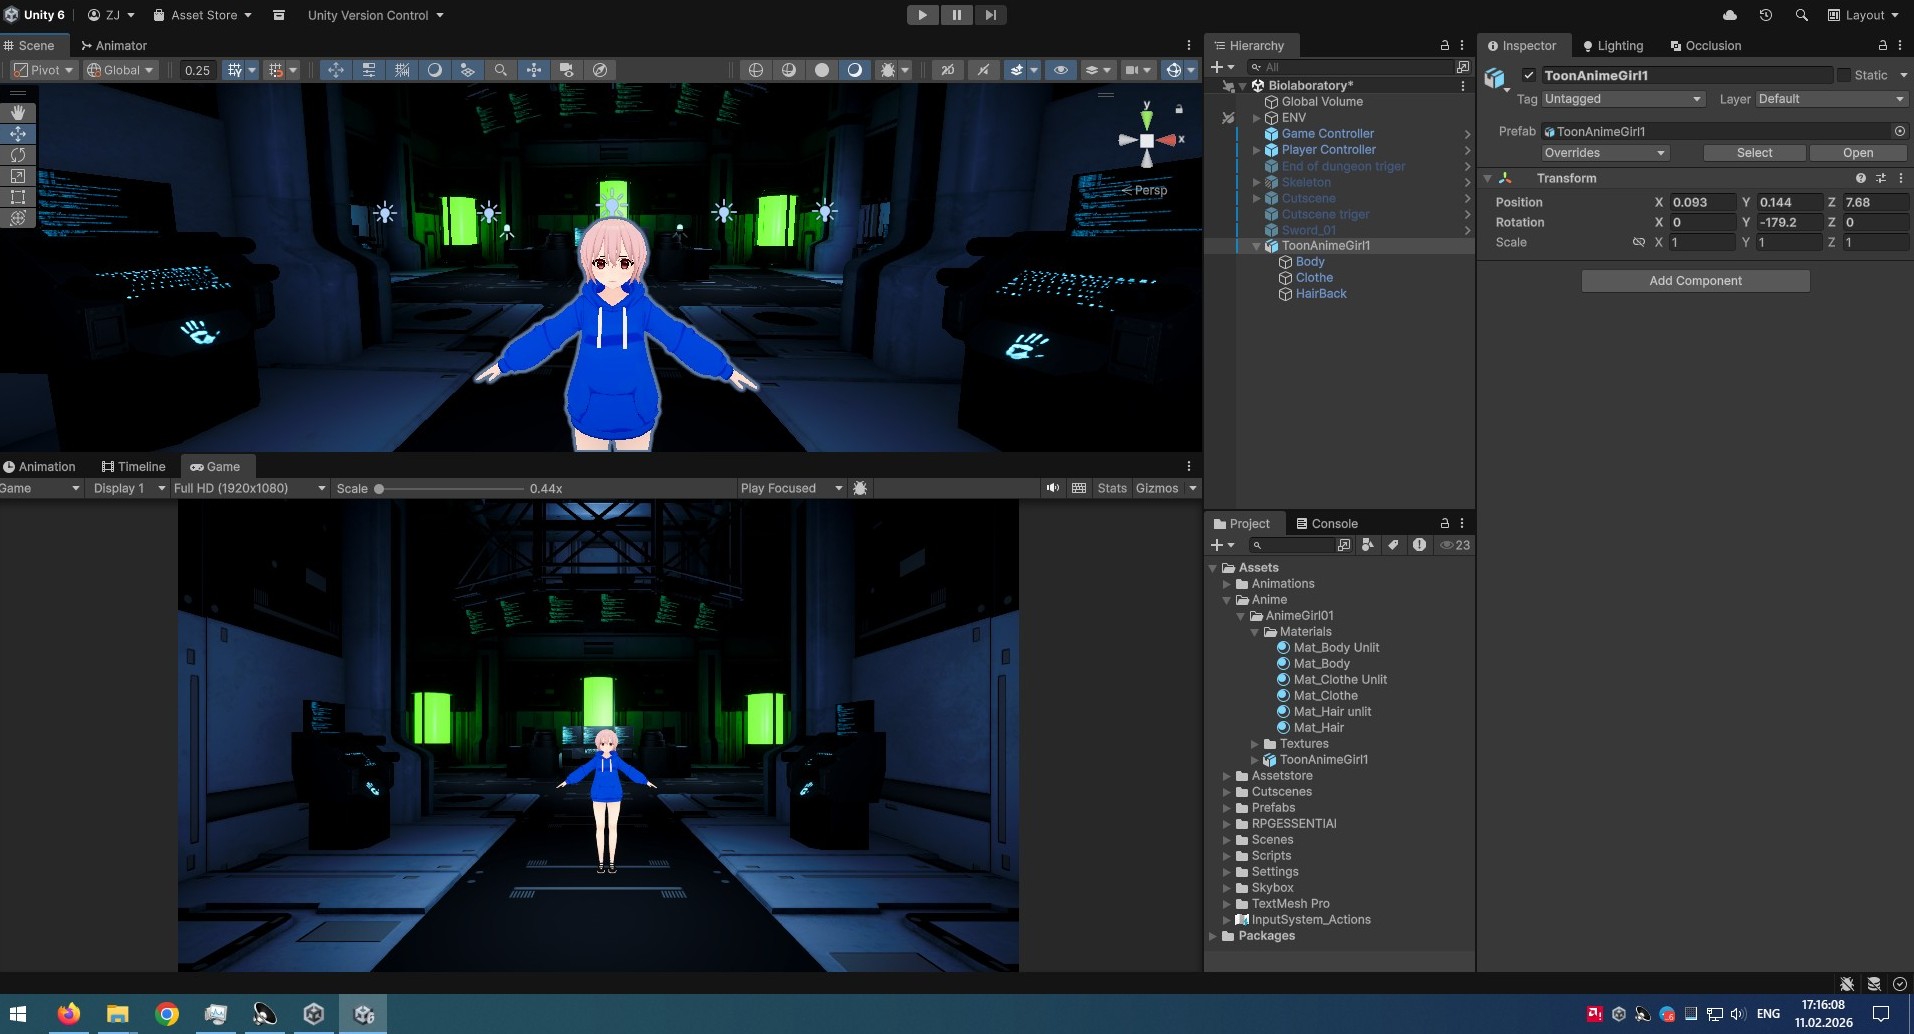Click the Step frame button
The width and height of the screenshot is (1914, 1034).
tap(990, 15)
